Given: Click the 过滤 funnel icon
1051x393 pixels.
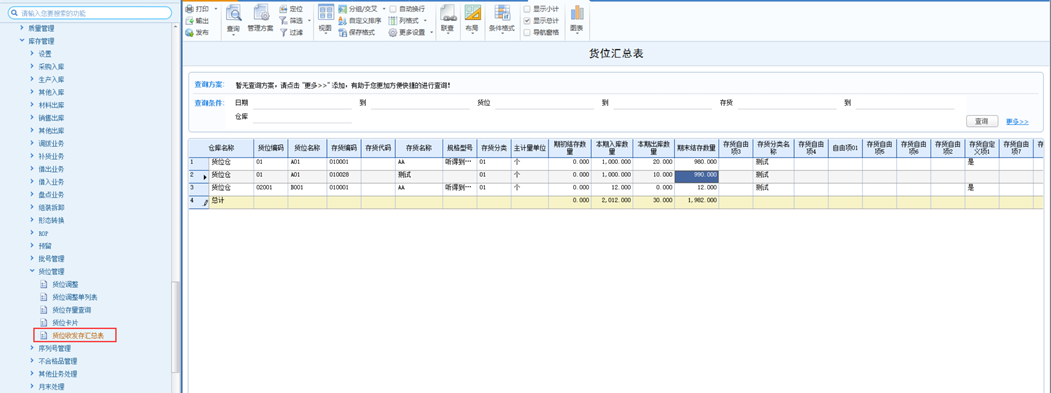Looking at the screenshot, I should click(284, 32).
